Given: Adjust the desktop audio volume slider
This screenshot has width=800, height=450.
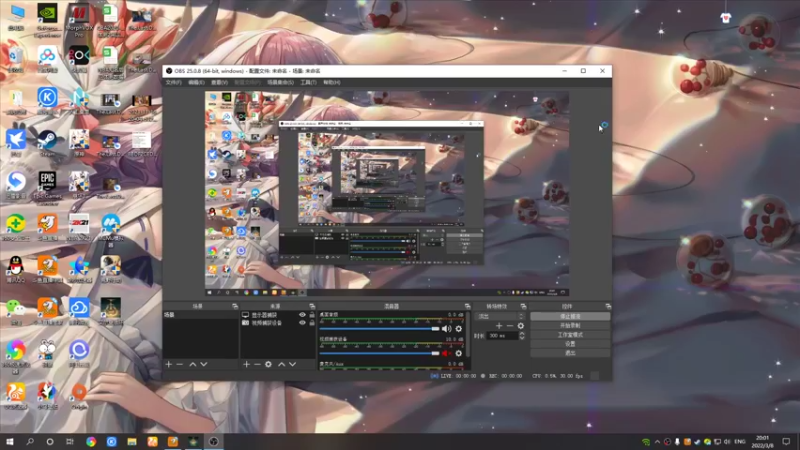Looking at the screenshot, I should coord(379,329).
